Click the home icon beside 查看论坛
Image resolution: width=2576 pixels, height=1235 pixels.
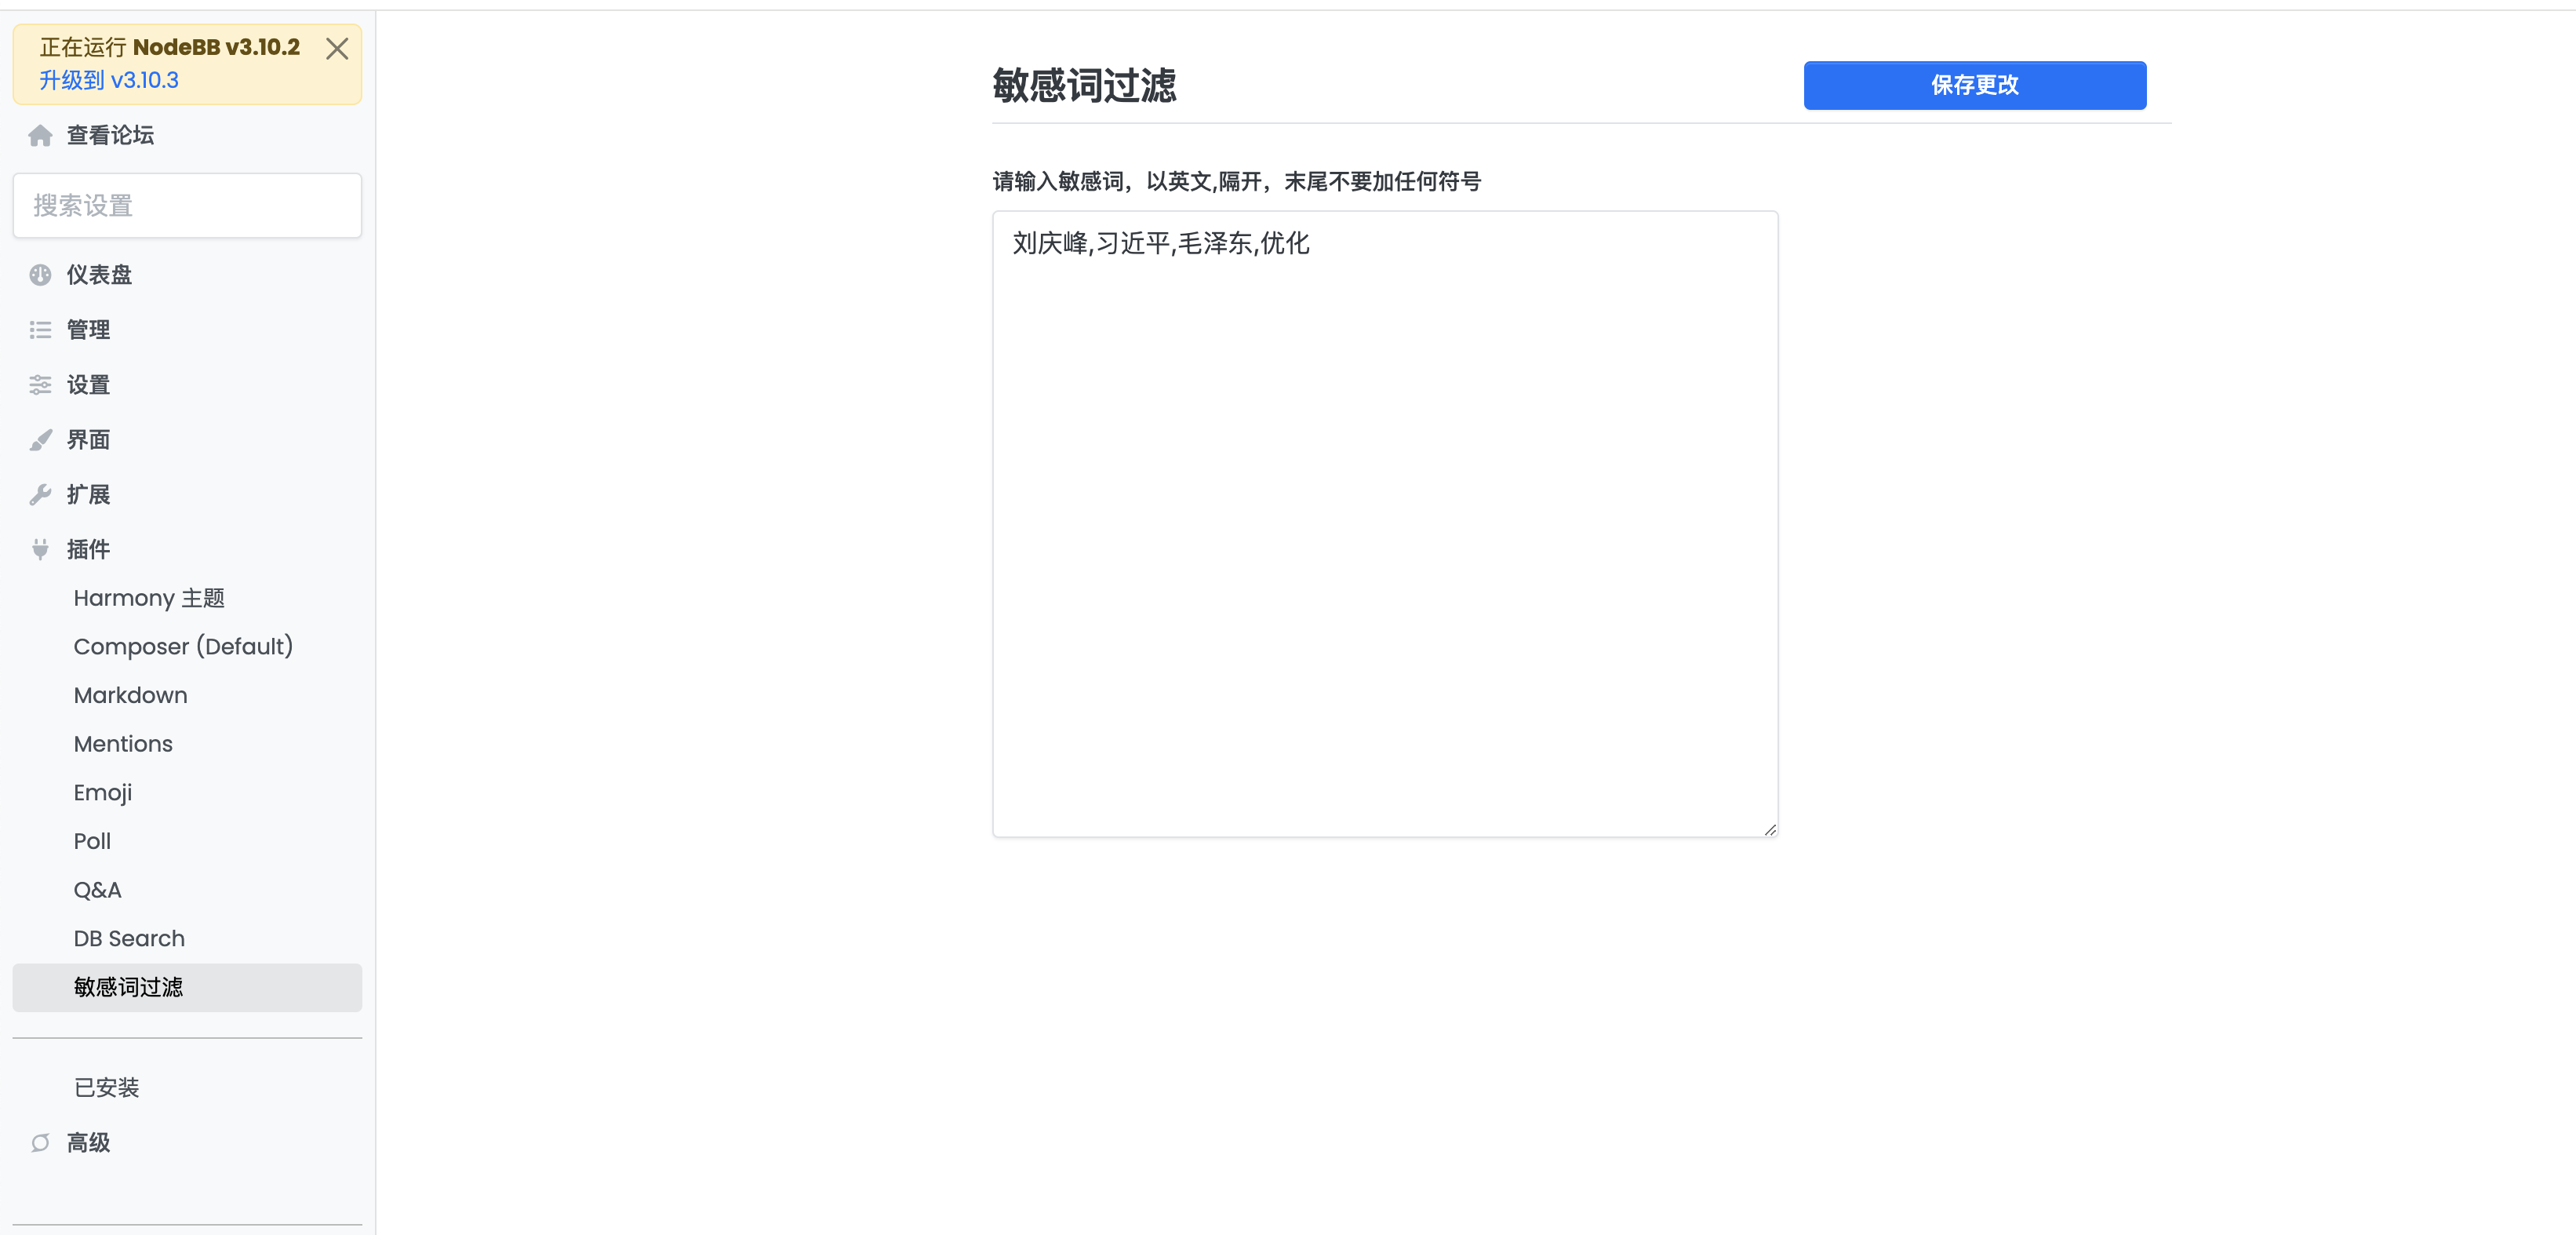coord(40,135)
